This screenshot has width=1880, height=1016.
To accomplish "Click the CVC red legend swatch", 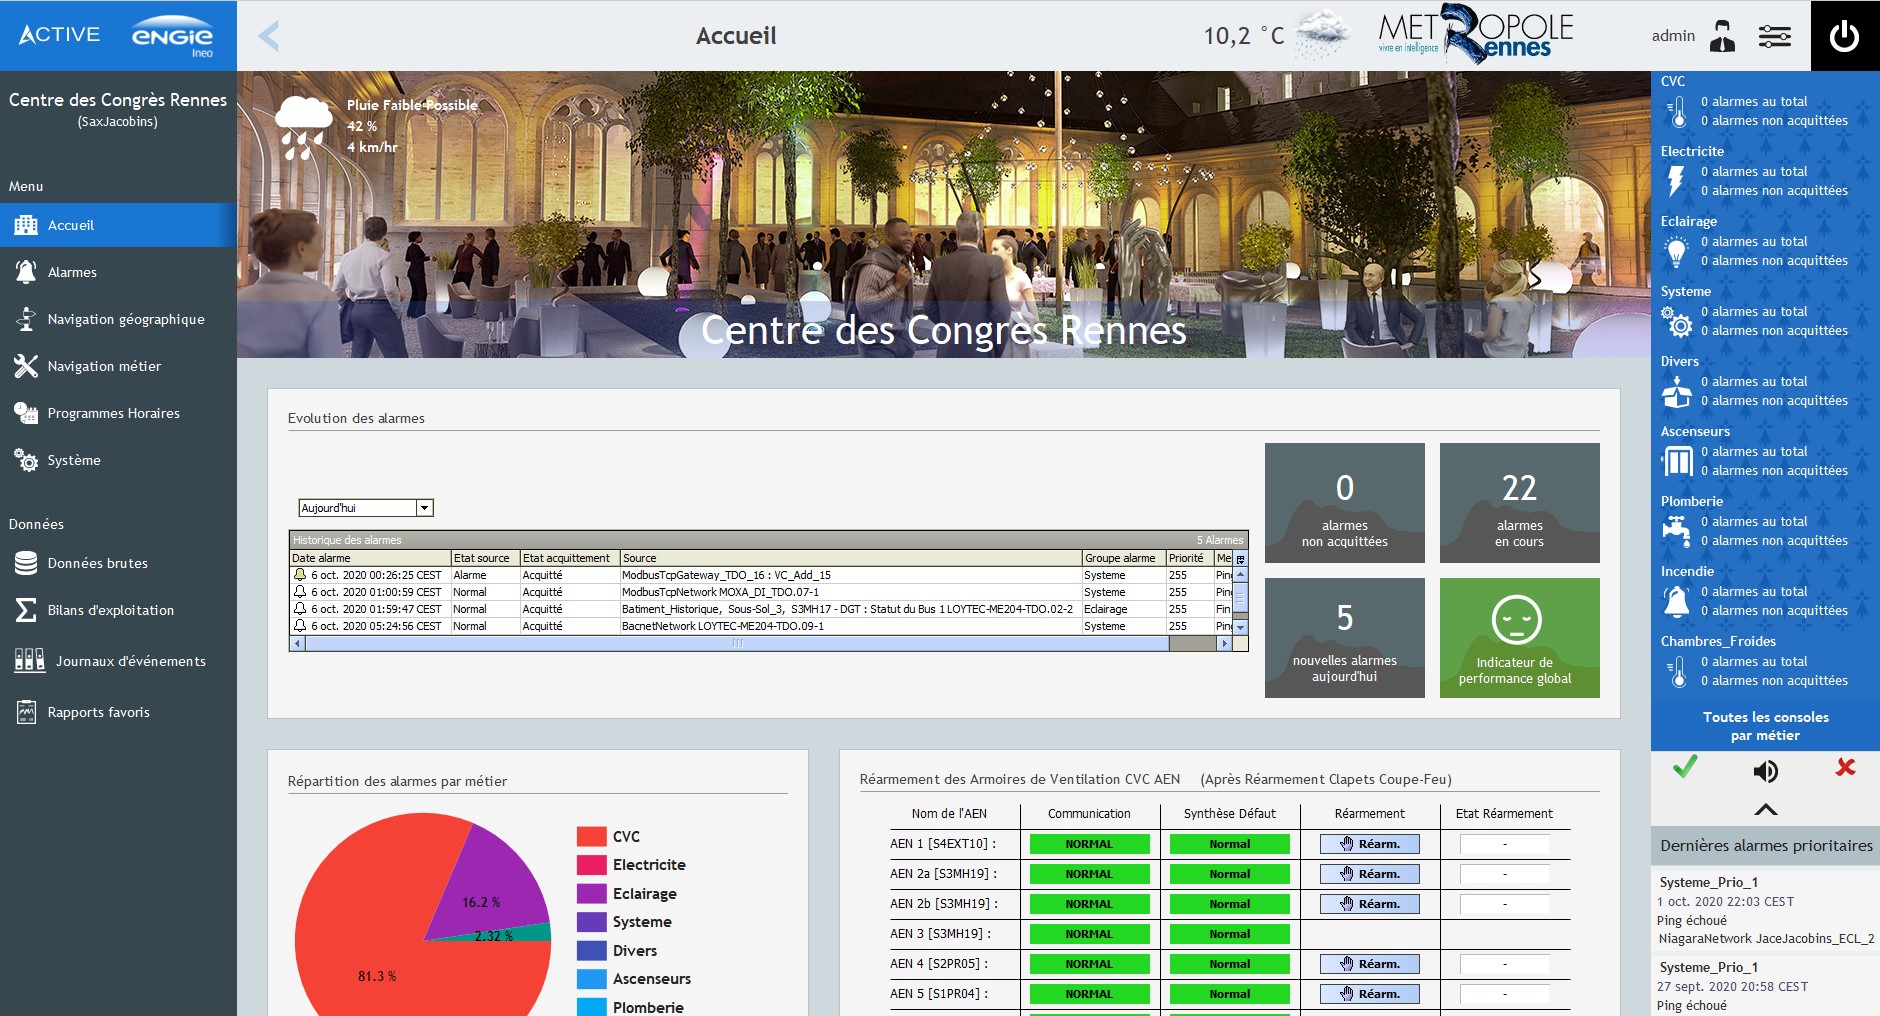I will click(592, 836).
